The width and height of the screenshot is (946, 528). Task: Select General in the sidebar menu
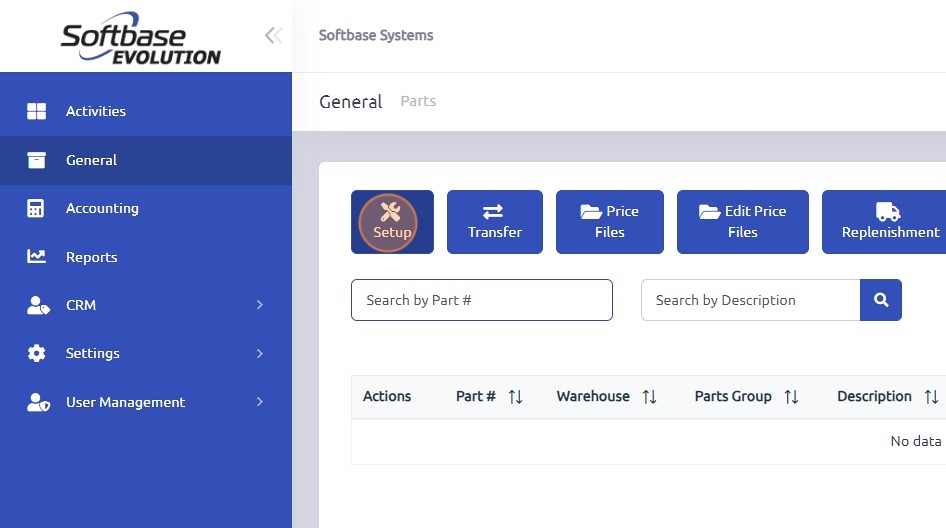[146, 160]
